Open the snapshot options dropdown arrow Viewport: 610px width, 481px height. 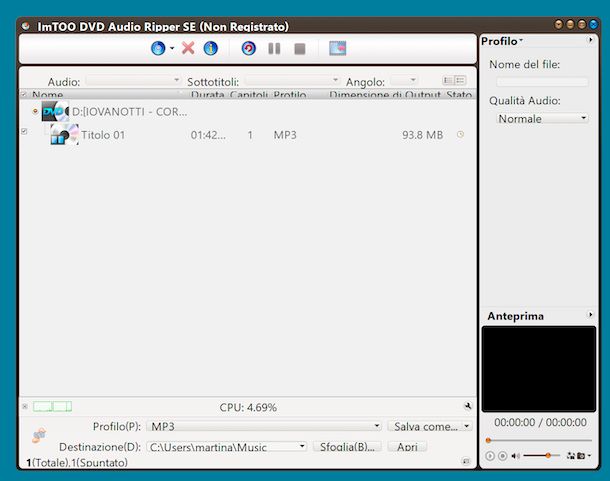[589, 455]
